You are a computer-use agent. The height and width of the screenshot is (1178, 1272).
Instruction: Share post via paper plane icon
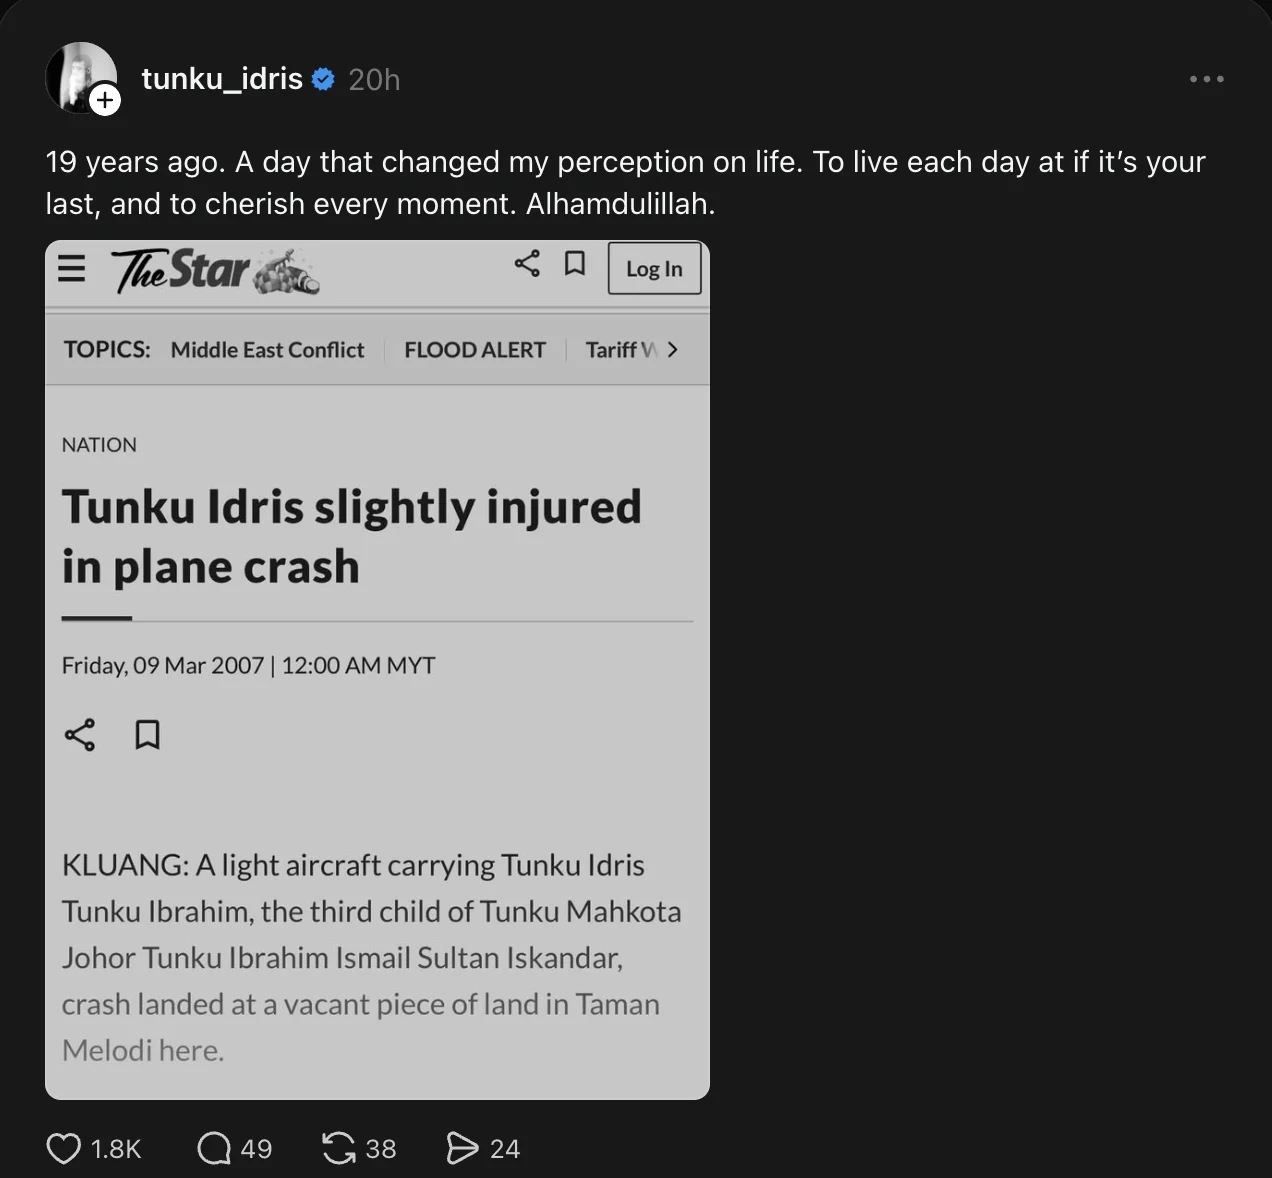click(462, 1148)
